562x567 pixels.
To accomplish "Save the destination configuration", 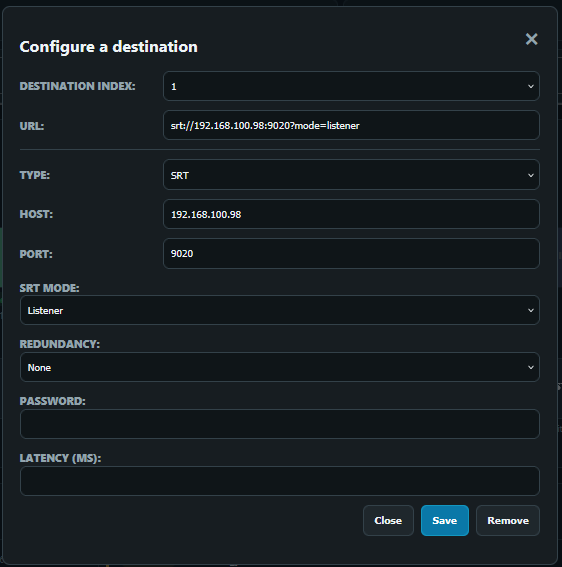I will click(x=444, y=520).
